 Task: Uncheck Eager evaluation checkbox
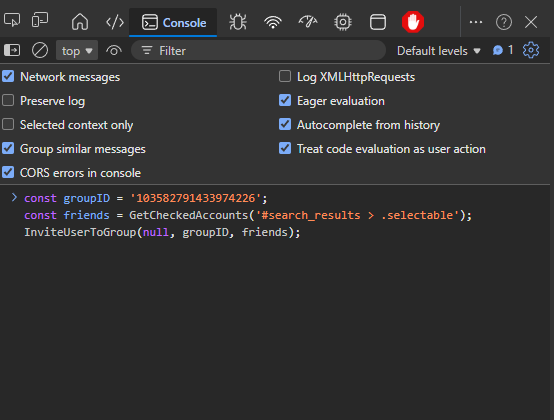pos(285,100)
